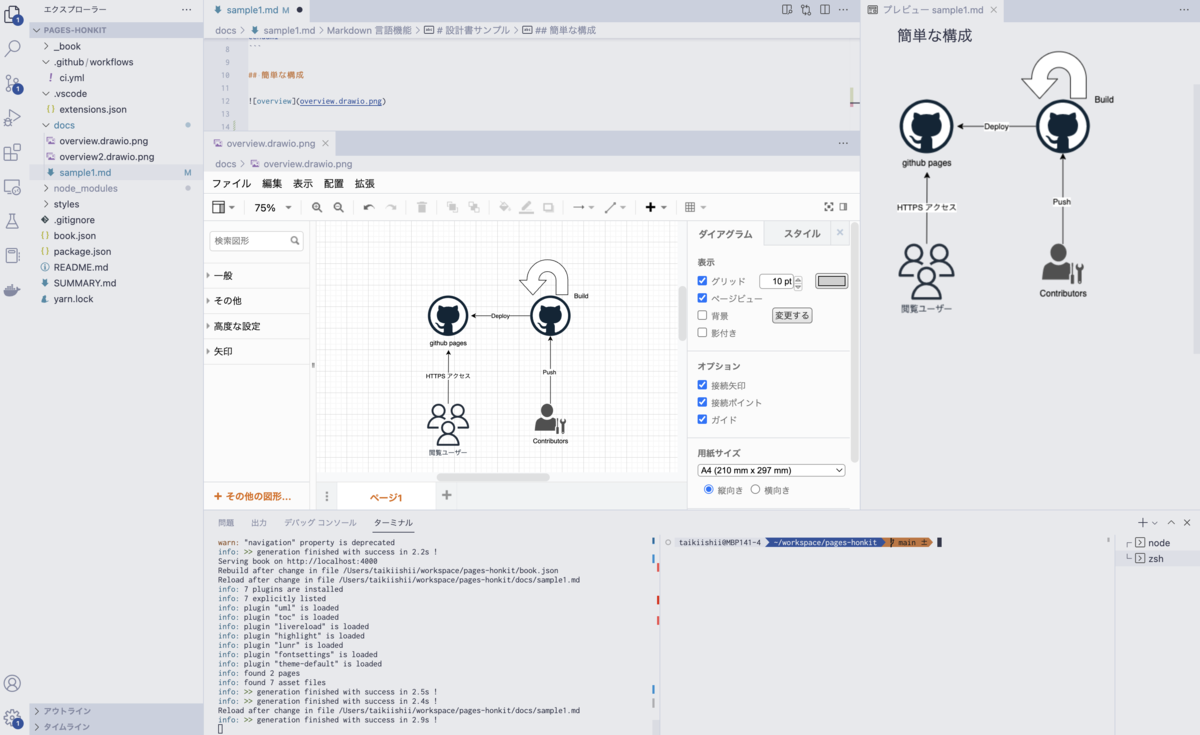Click the search magnifier in shape search box
Image resolution: width=1200 pixels, height=735 pixels.
coord(295,241)
